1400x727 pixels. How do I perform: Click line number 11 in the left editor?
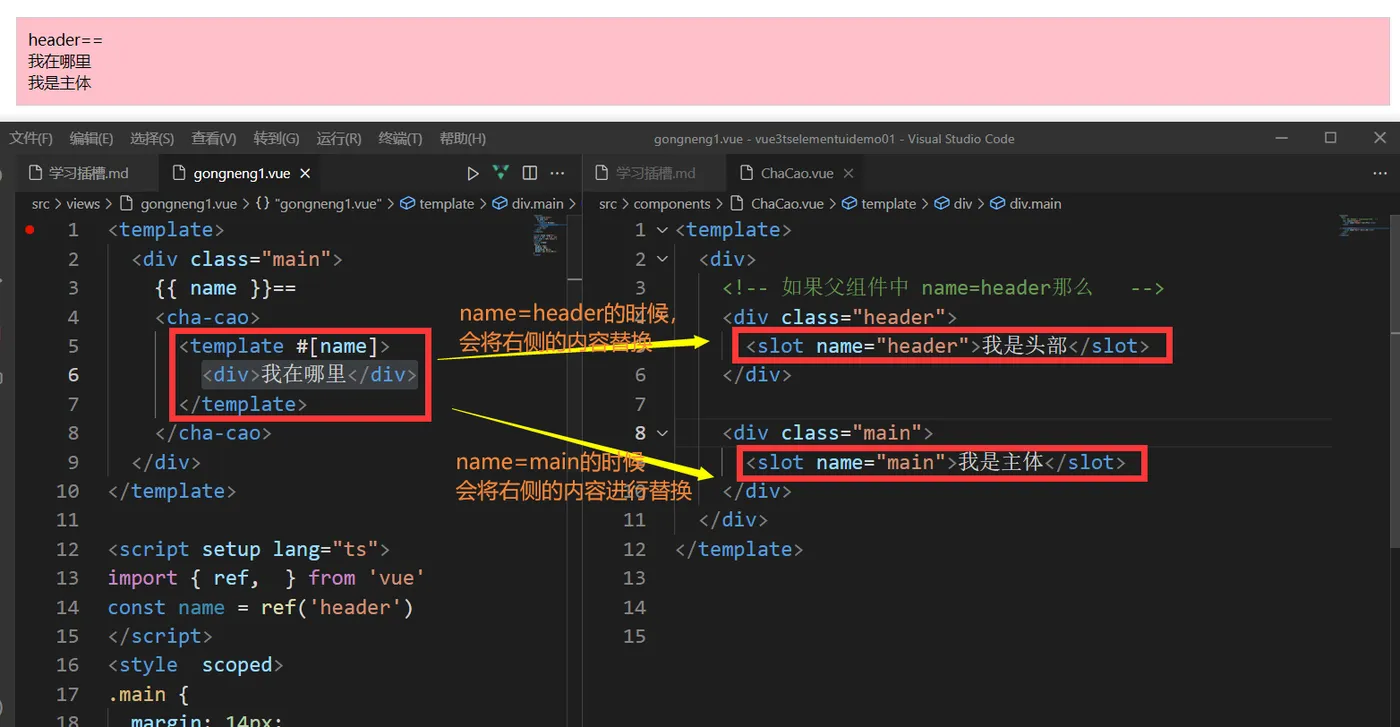[67, 520]
